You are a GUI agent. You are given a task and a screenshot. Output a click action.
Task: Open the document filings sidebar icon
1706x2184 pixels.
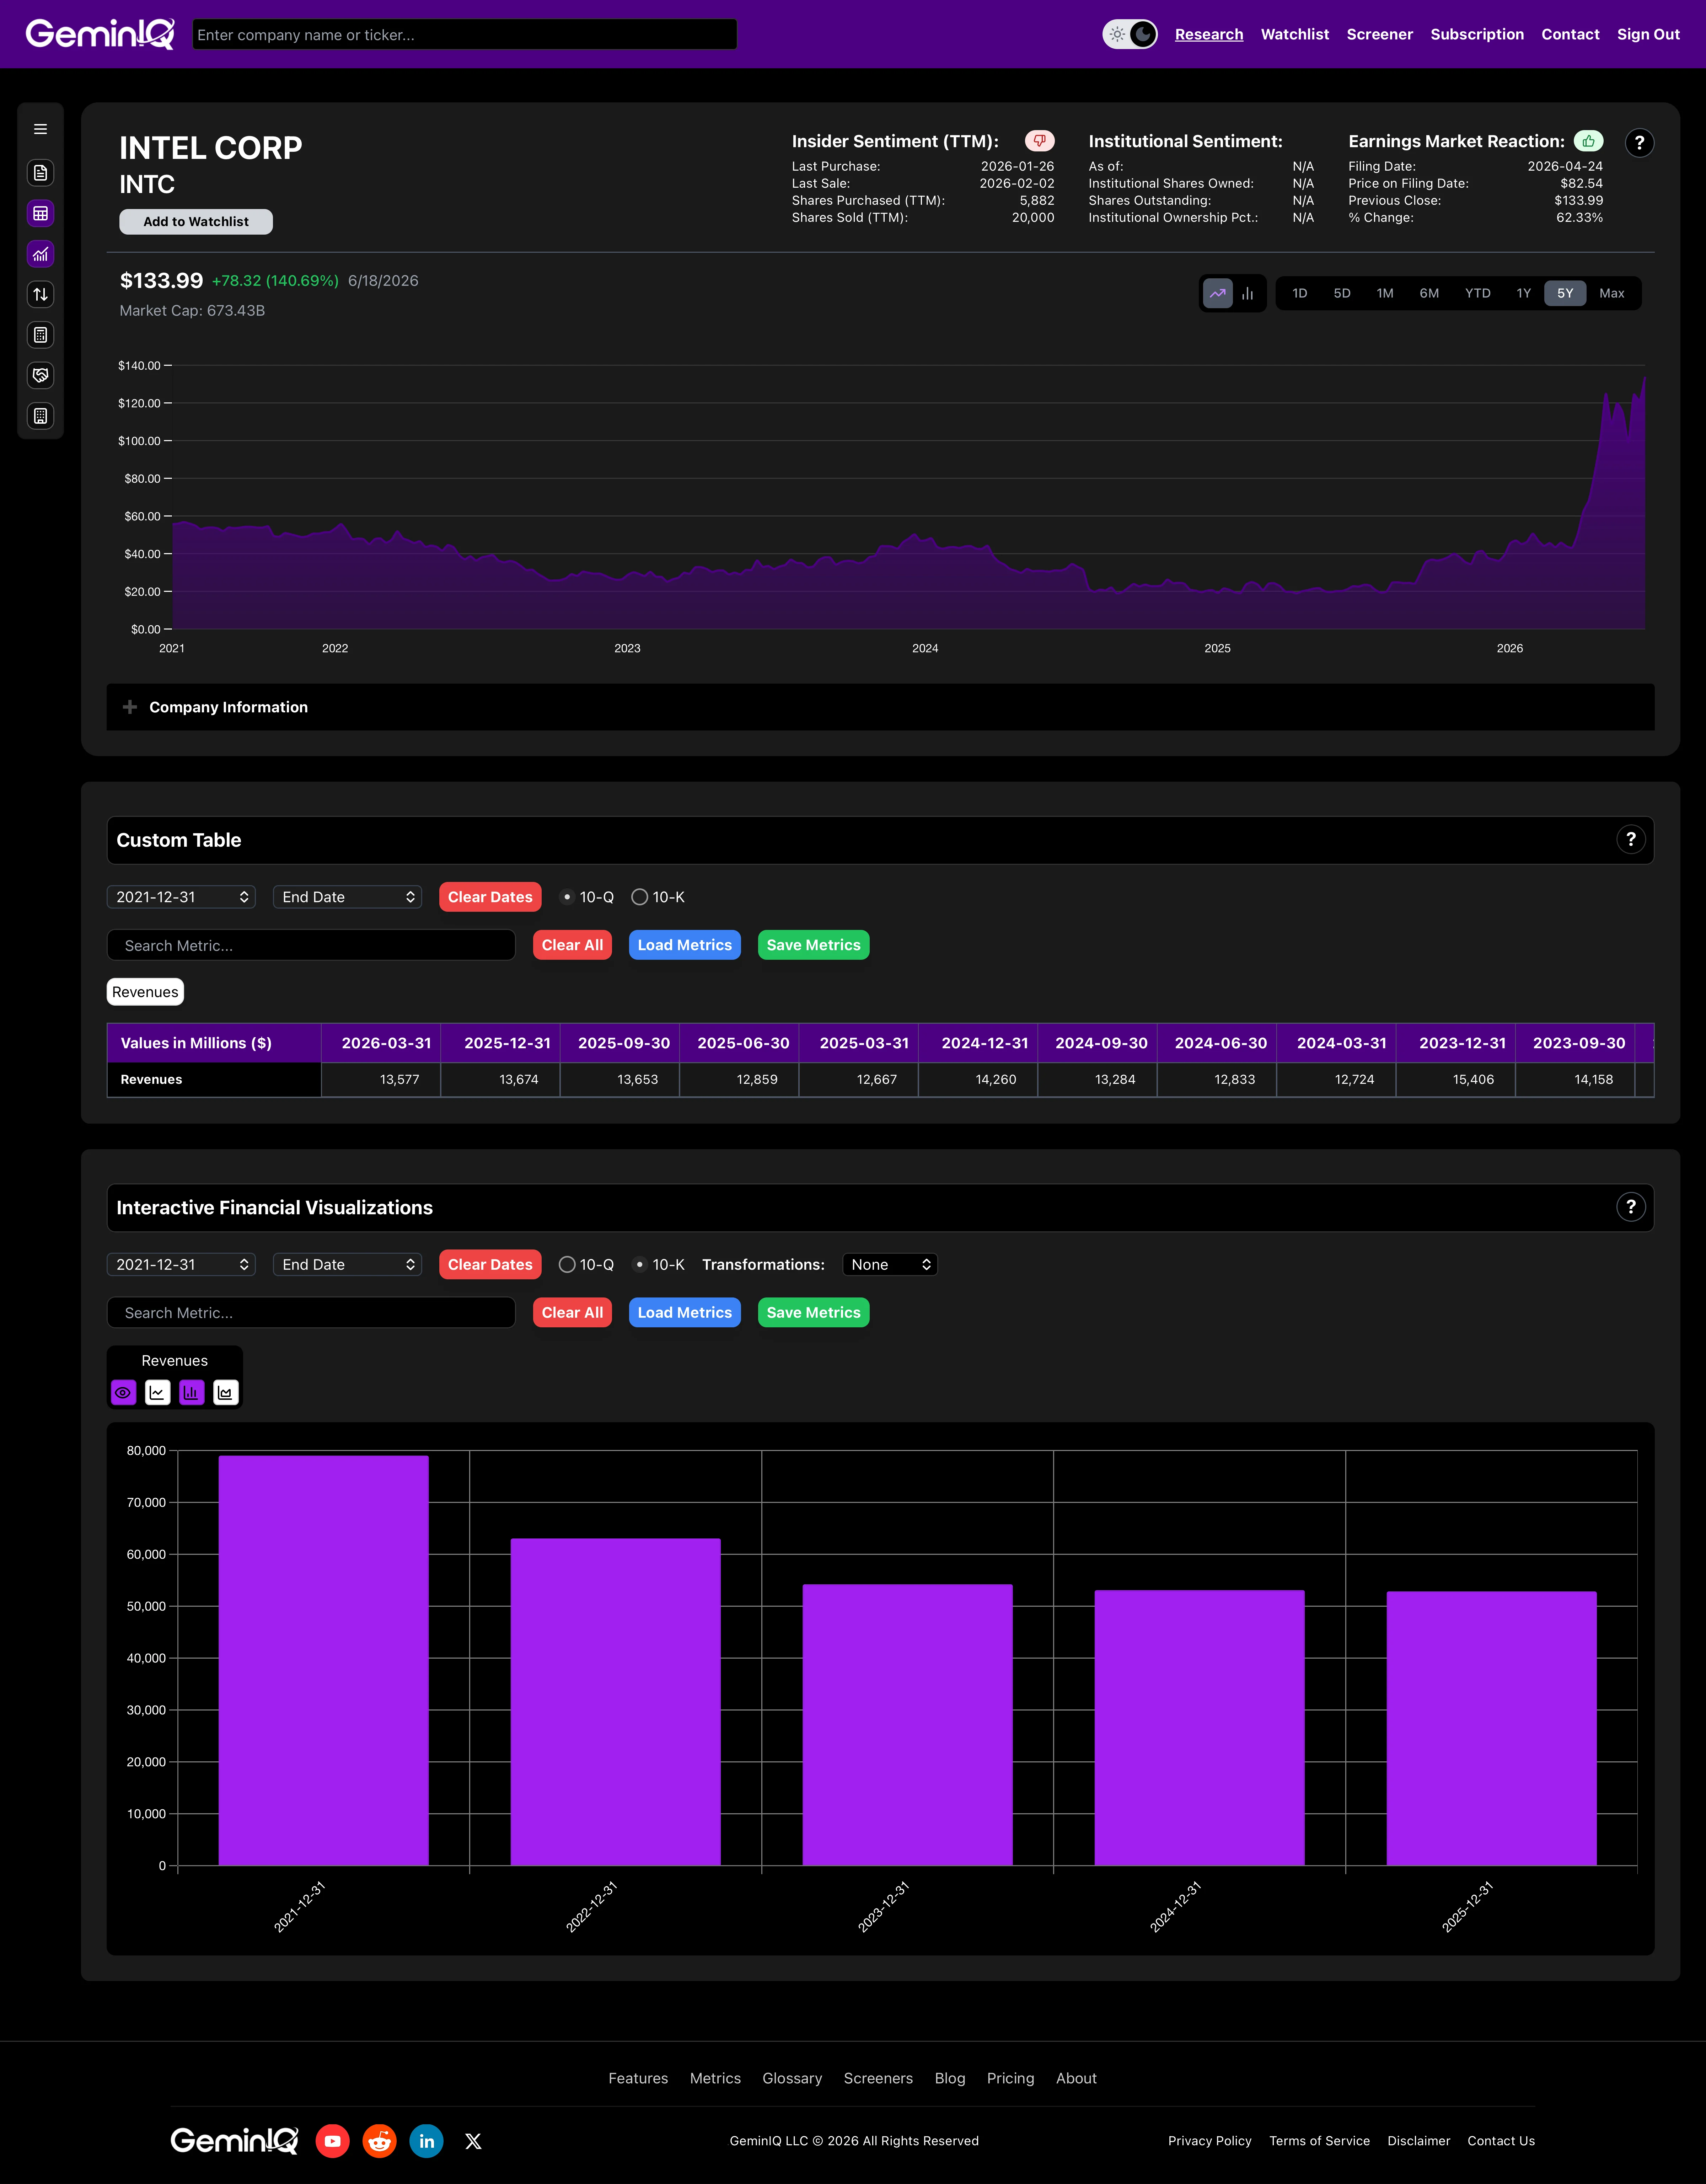40,173
